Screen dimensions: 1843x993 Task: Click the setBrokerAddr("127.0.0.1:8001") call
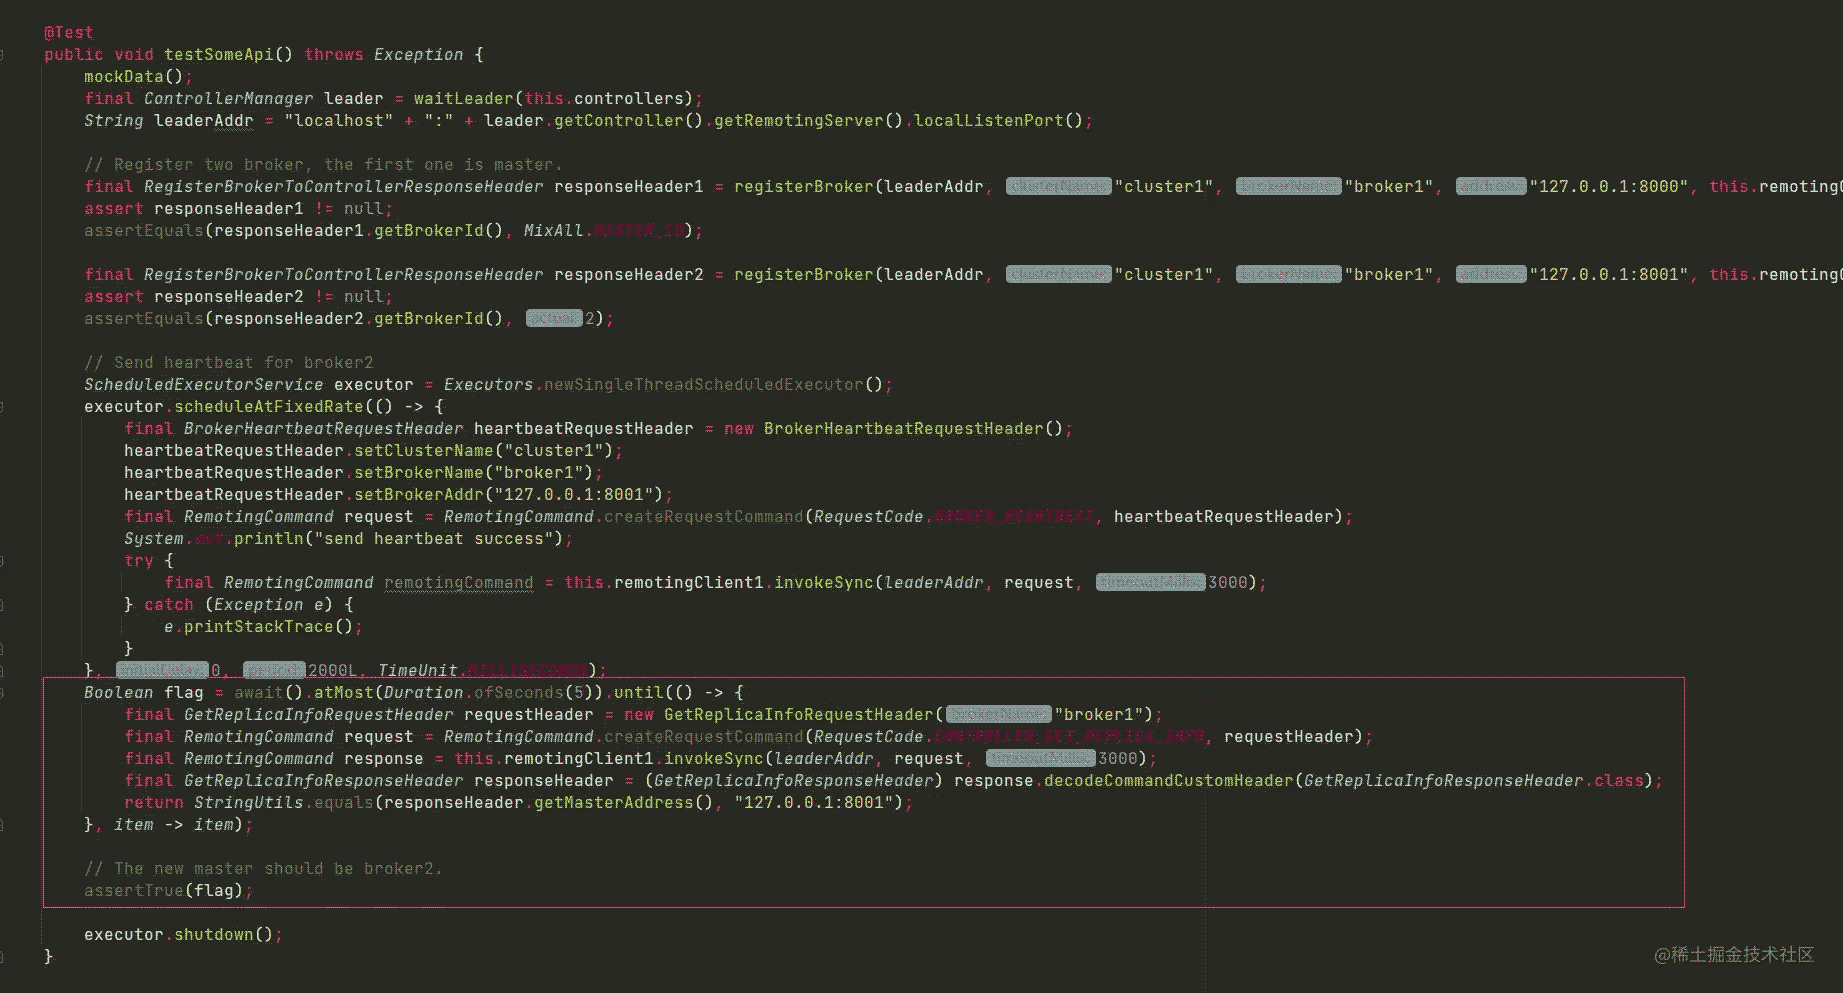508,495
